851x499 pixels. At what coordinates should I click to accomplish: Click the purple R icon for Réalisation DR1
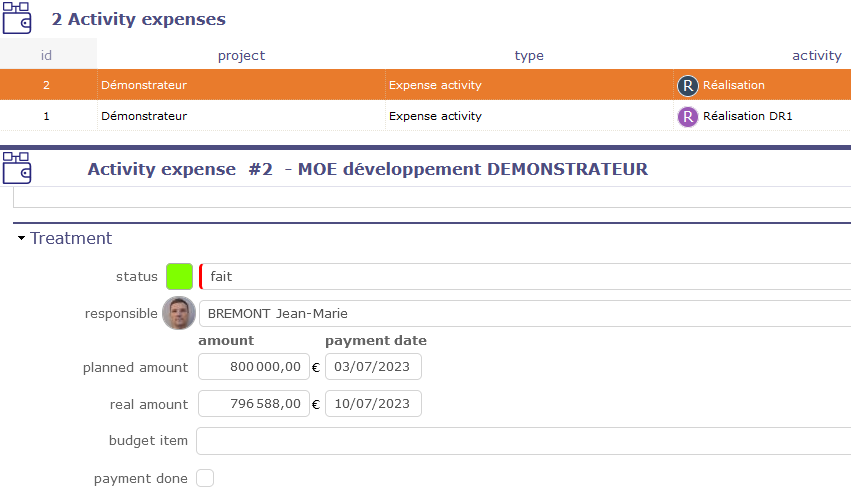(687, 116)
